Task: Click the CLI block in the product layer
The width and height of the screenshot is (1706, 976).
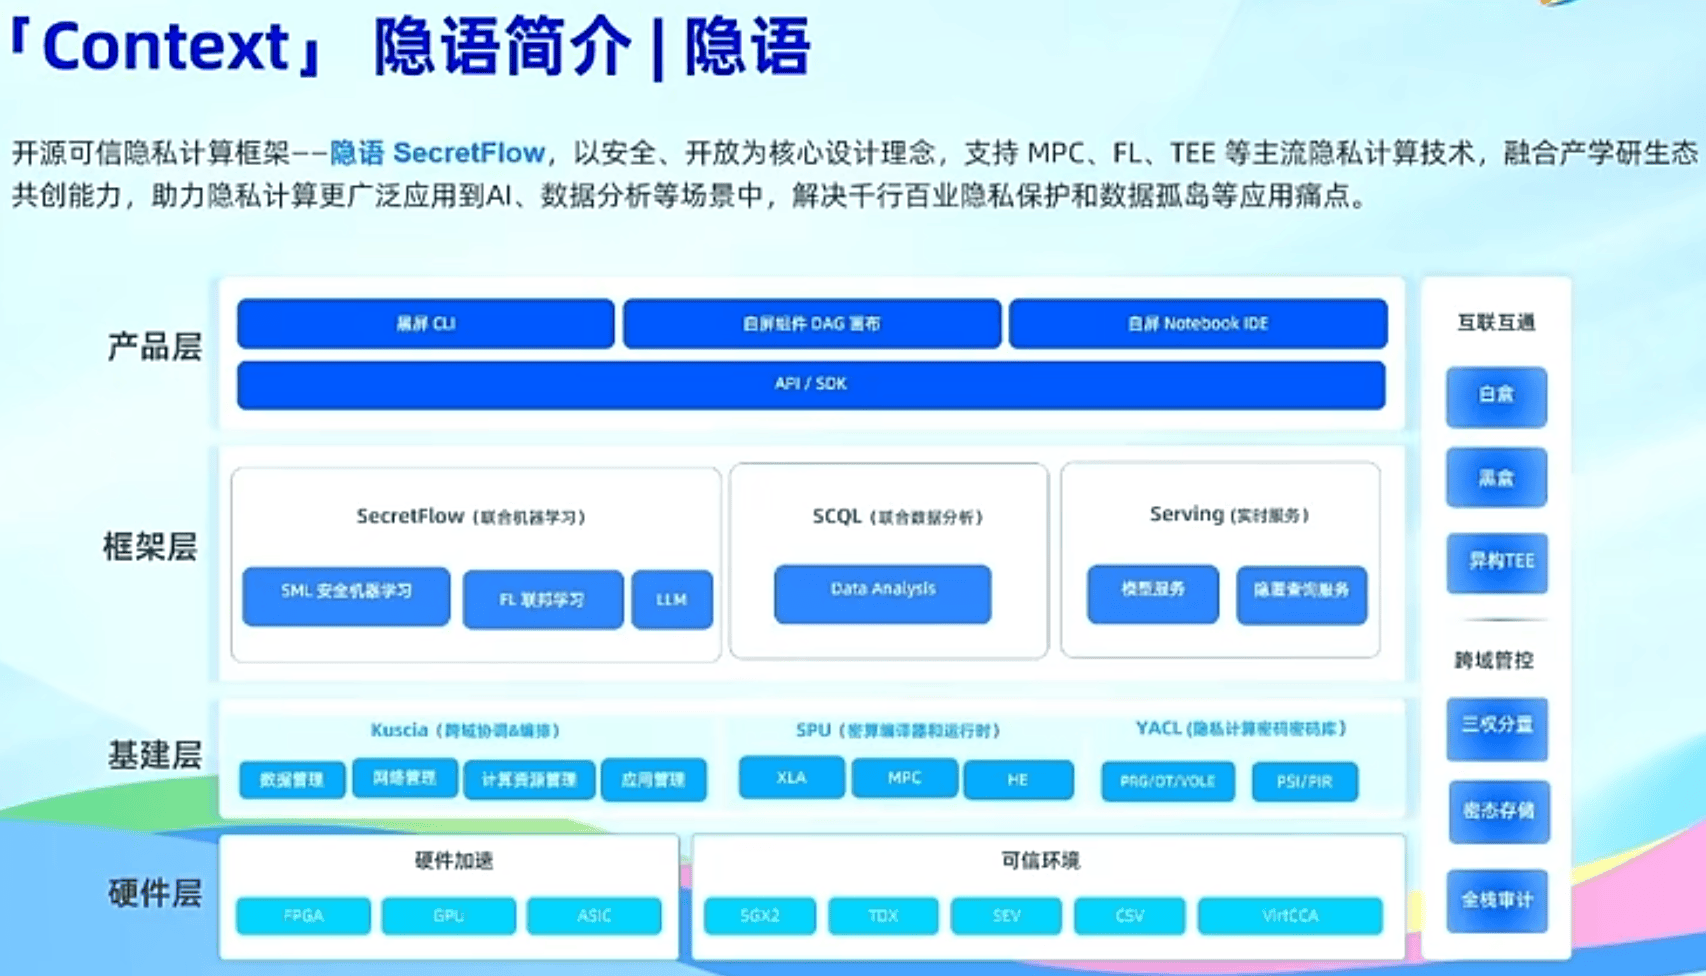Action: 426,324
